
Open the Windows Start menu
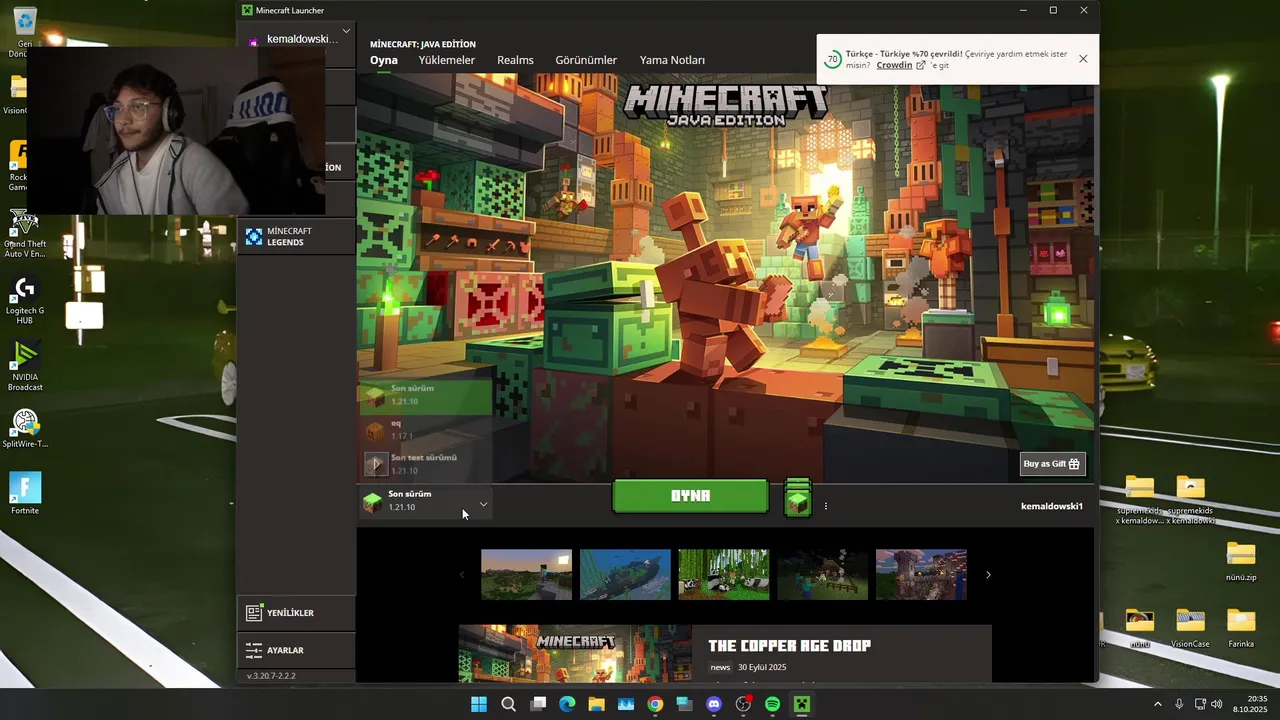[x=479, y=704]
